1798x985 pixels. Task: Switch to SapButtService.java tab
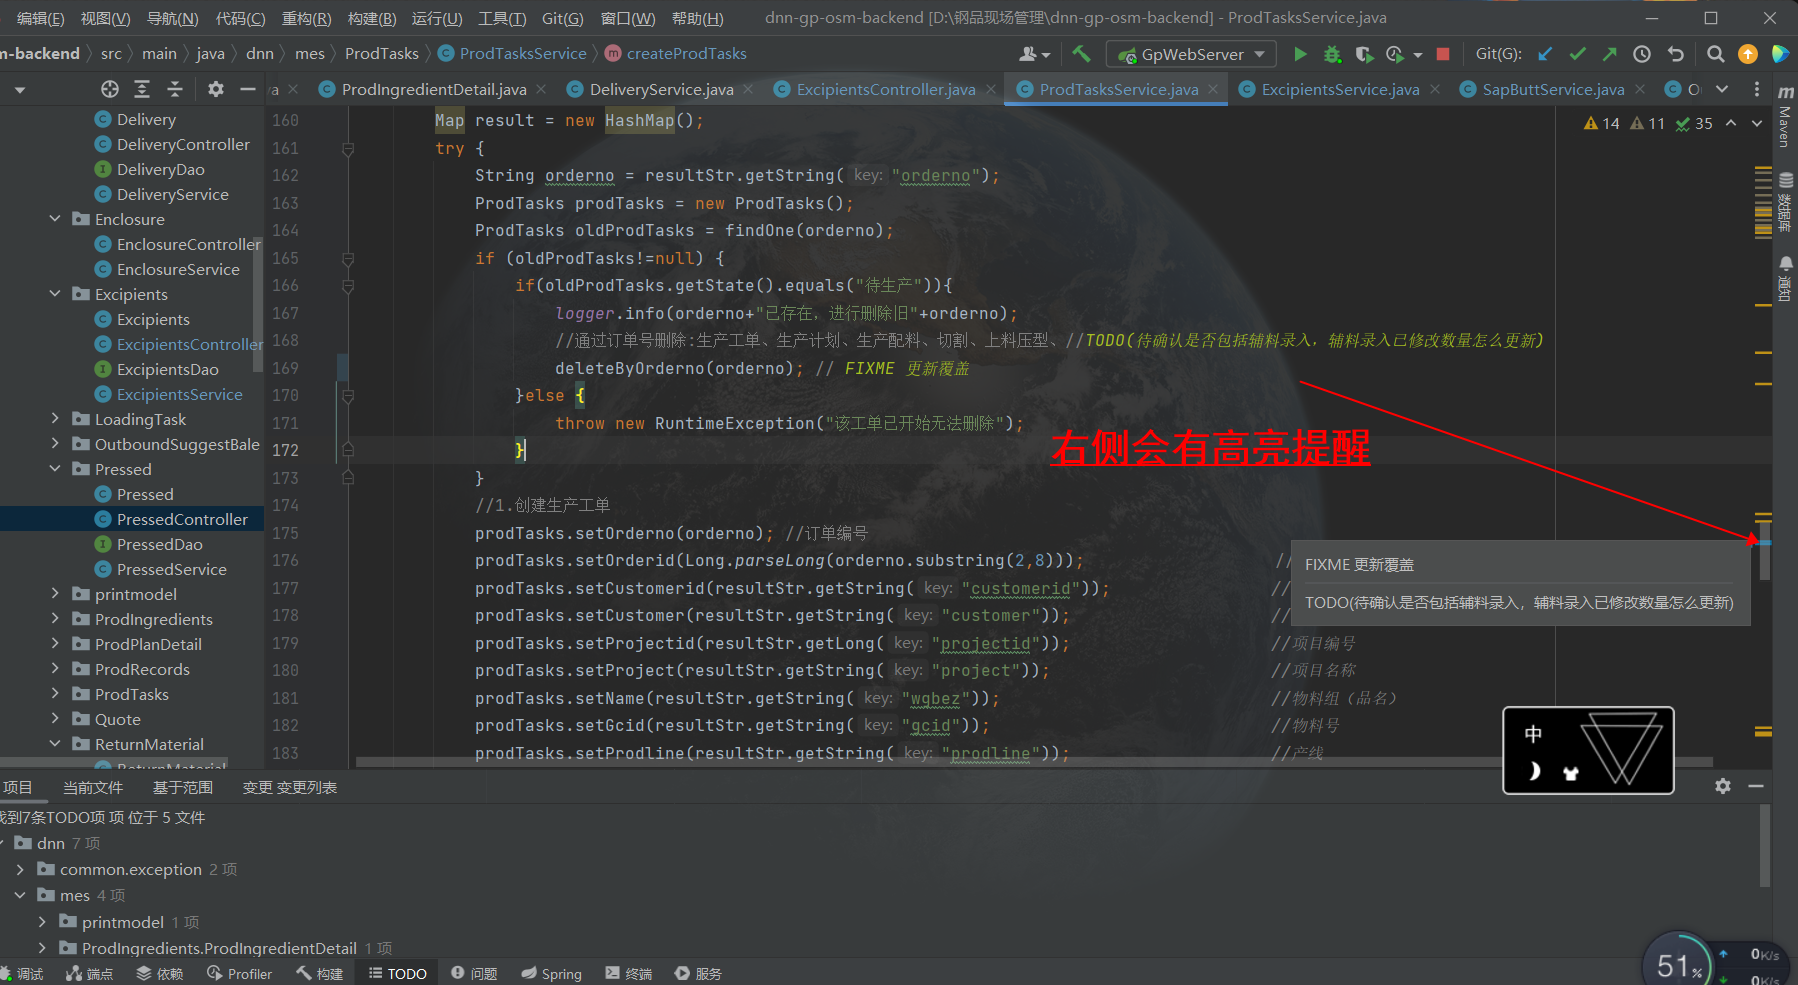click(x=1553, y=89)
